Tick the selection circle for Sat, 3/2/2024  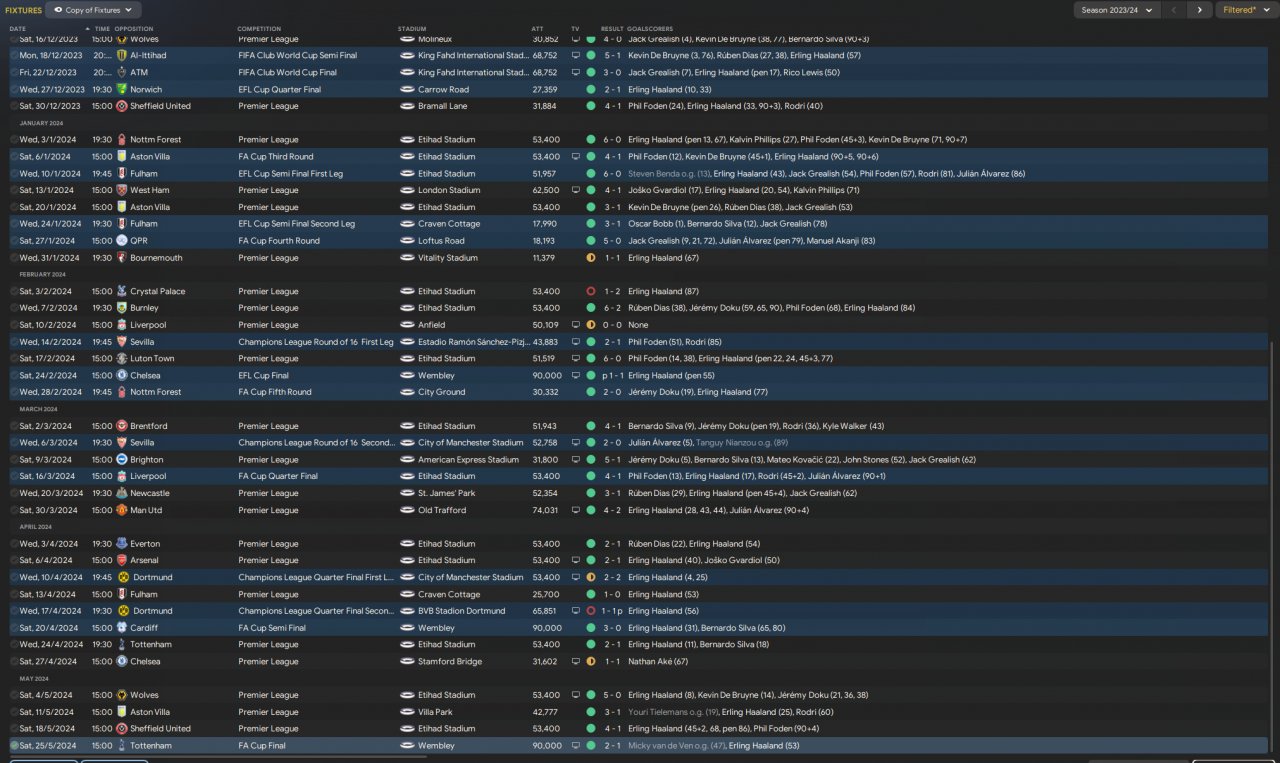(x=14, y=291)
